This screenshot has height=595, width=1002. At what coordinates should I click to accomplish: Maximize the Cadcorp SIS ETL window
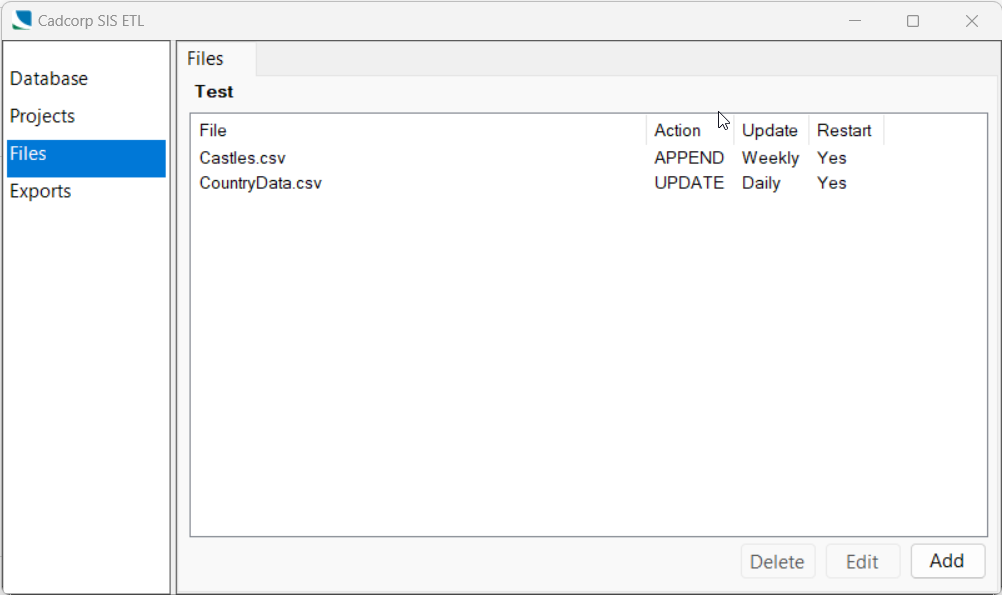coord(912,21)
